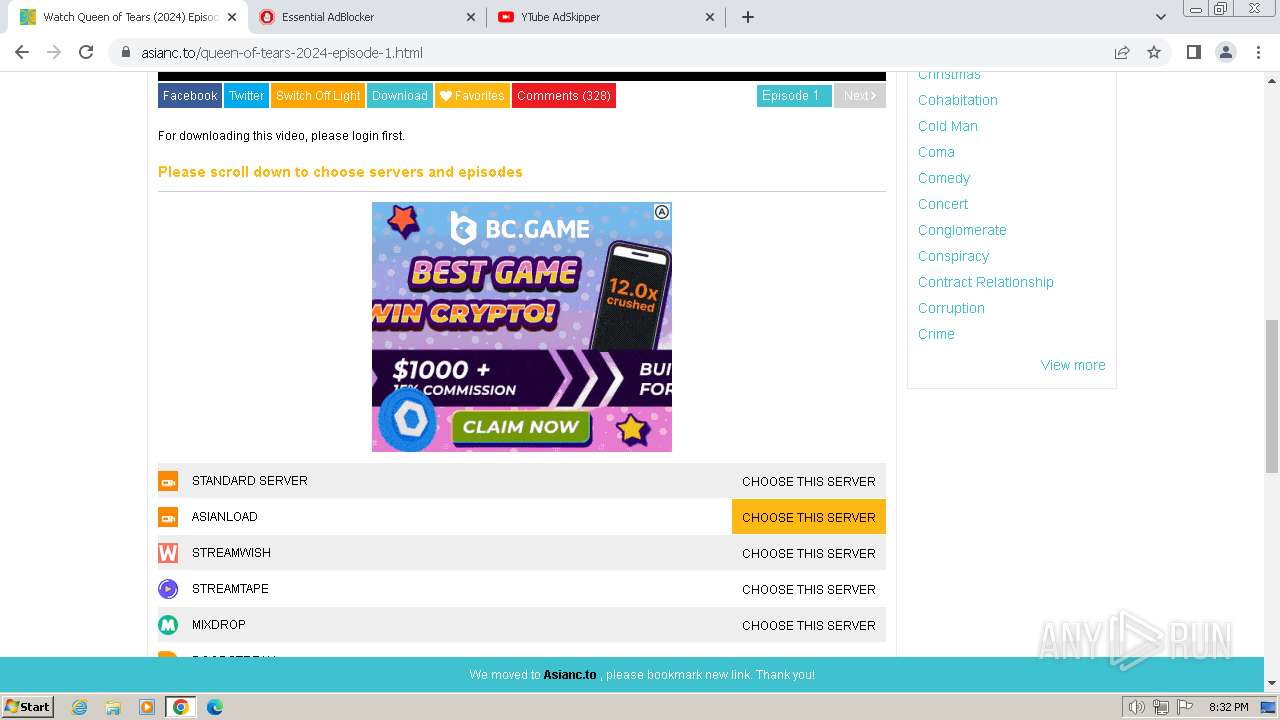Open File Explorer from the taskbar
Viewport: 1280px width, 720px height.
[113, 707]
